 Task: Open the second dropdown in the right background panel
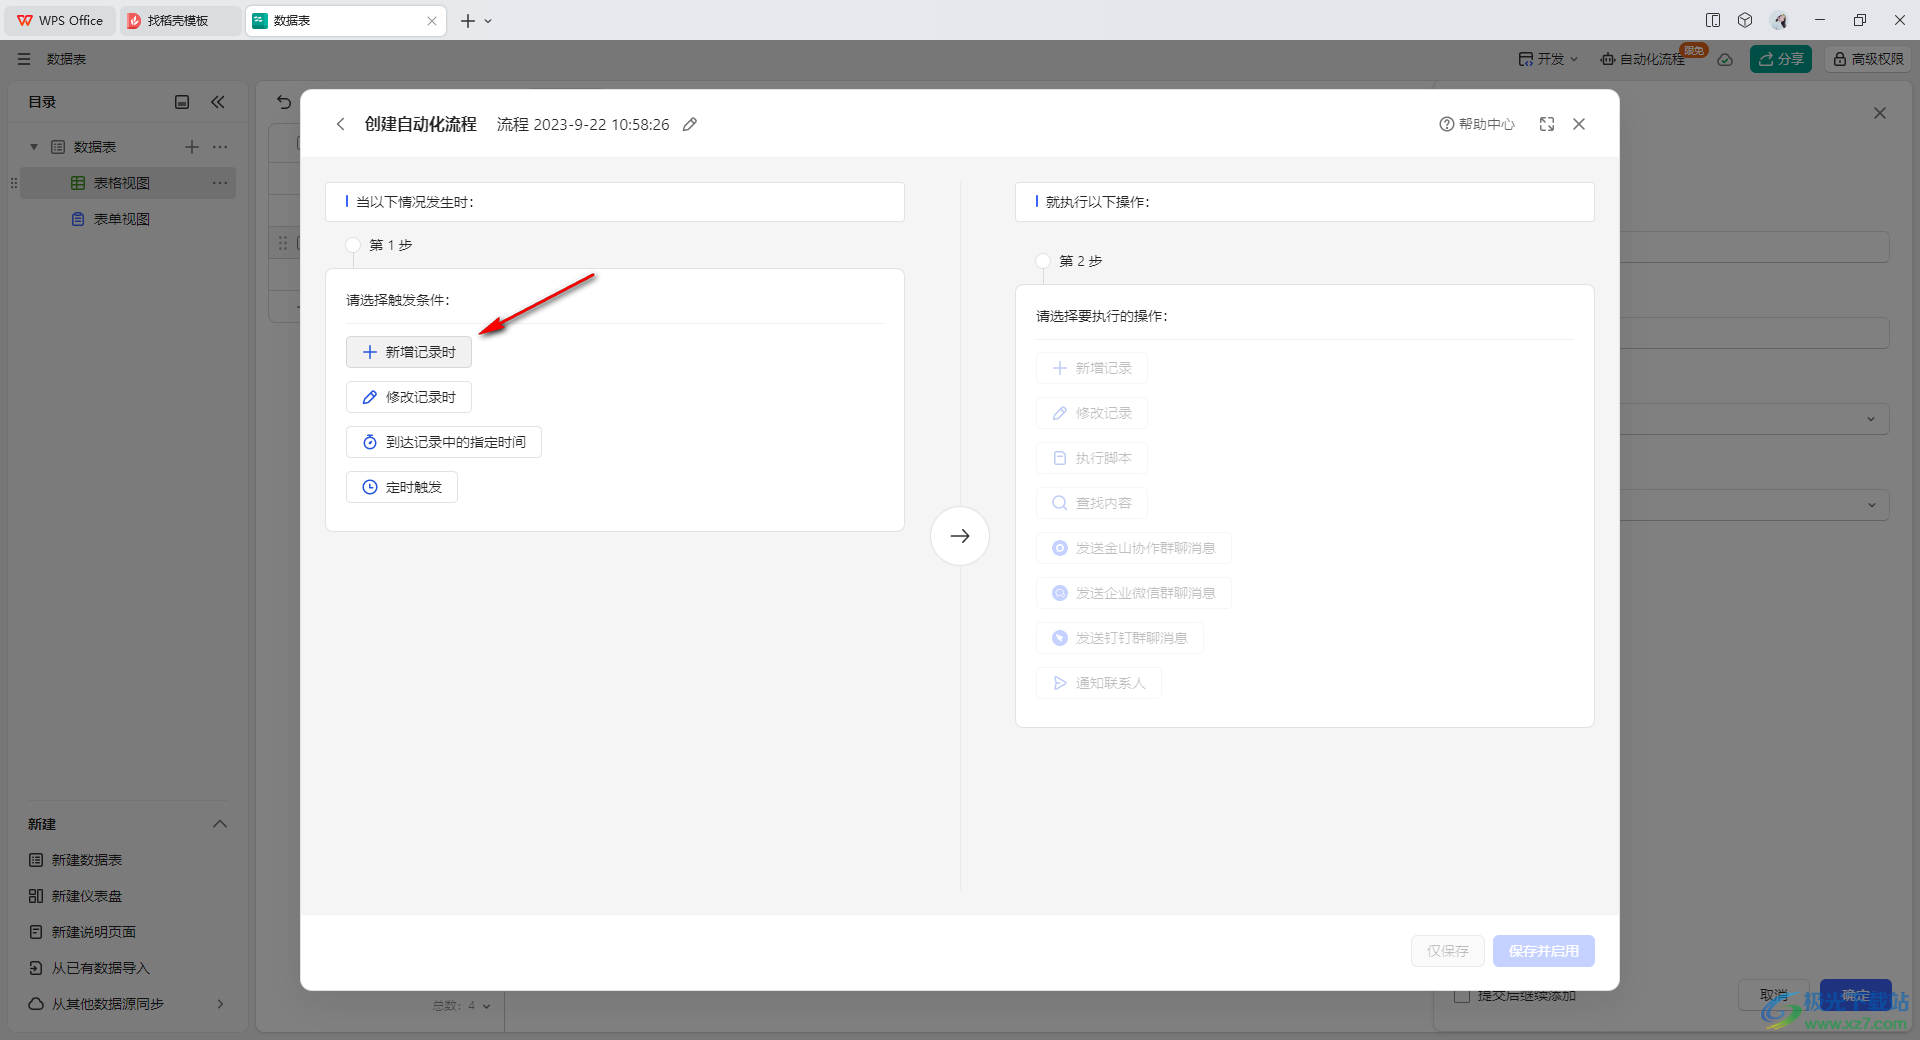point(1755,505)
